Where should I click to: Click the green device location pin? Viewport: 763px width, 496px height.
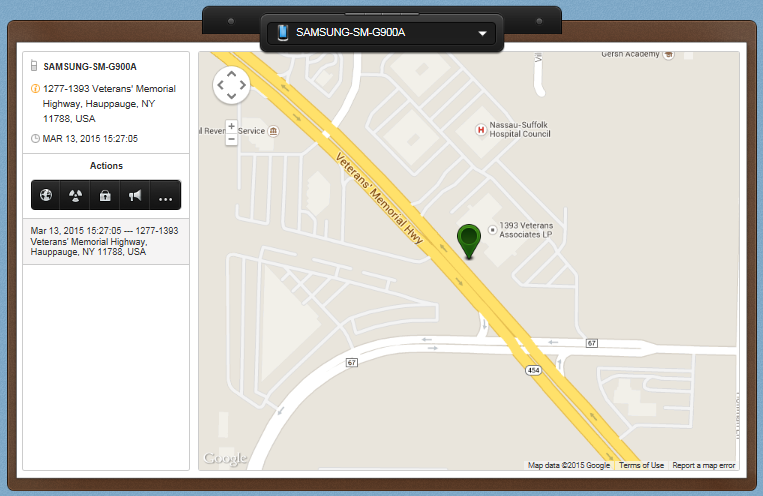point(469,241)
